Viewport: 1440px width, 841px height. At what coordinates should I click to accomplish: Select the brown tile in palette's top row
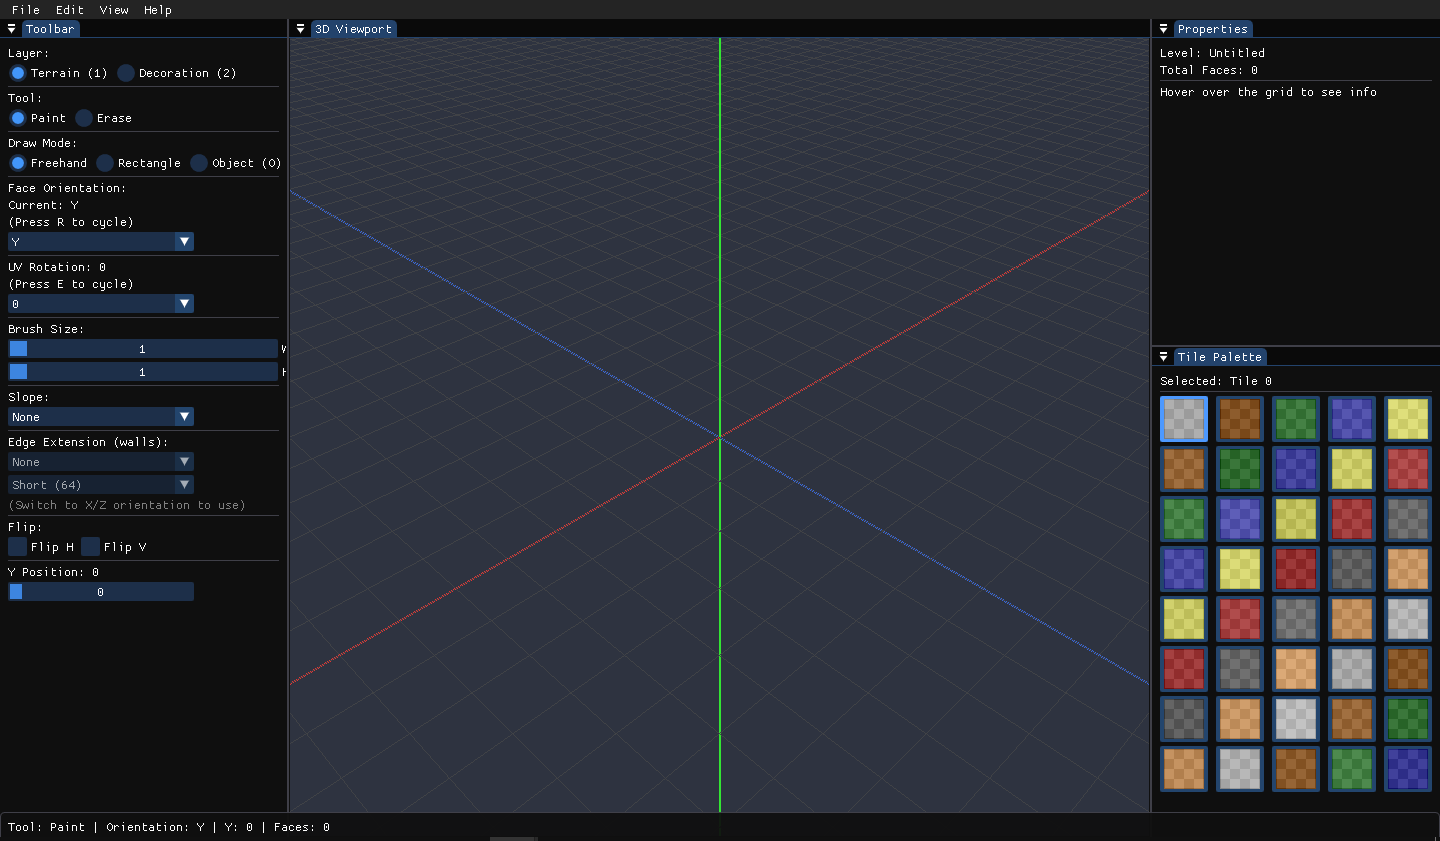(1240, 419)
